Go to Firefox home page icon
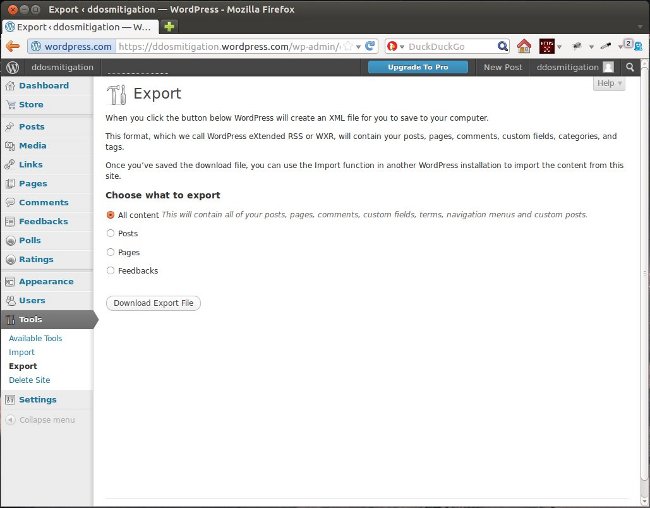Image resolution: width=650 pixels, height=508 pixels. [x=524, y=46]
